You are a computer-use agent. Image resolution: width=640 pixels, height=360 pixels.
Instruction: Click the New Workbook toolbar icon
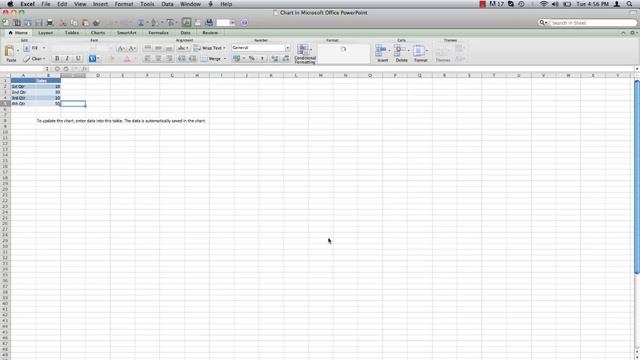pos(6,22)
